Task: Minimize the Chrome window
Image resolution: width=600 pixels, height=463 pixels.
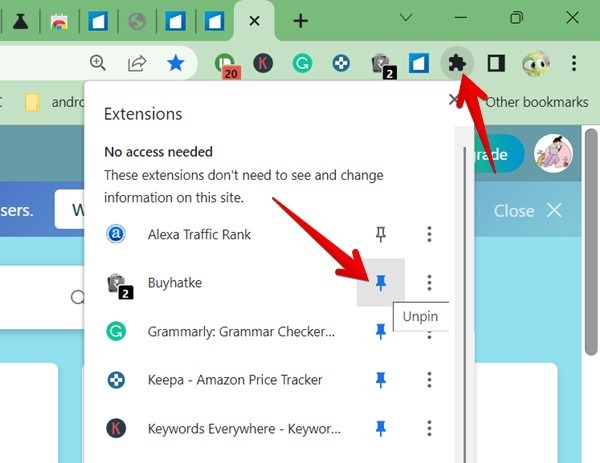Action: 461,18
